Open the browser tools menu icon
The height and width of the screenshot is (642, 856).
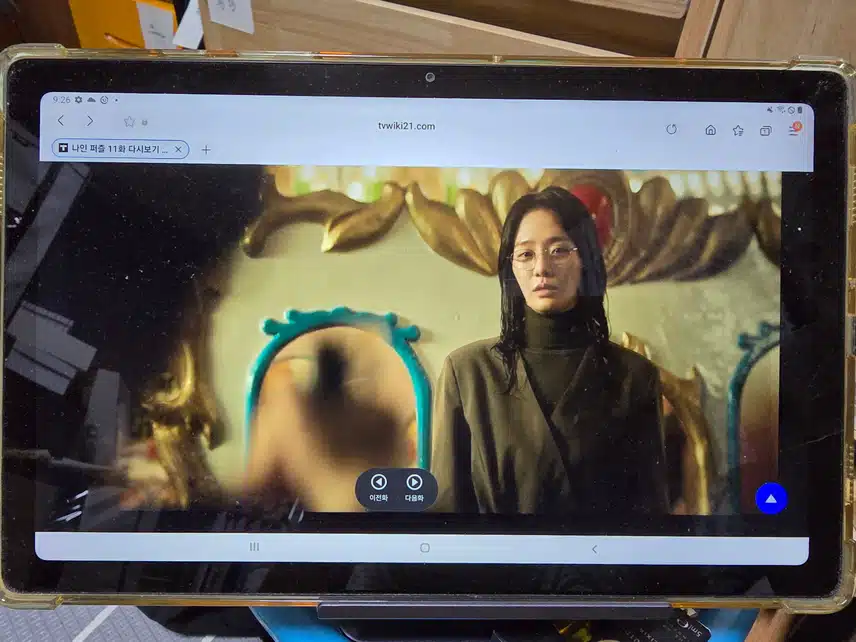pyautogui.click(x=794, y=129)
